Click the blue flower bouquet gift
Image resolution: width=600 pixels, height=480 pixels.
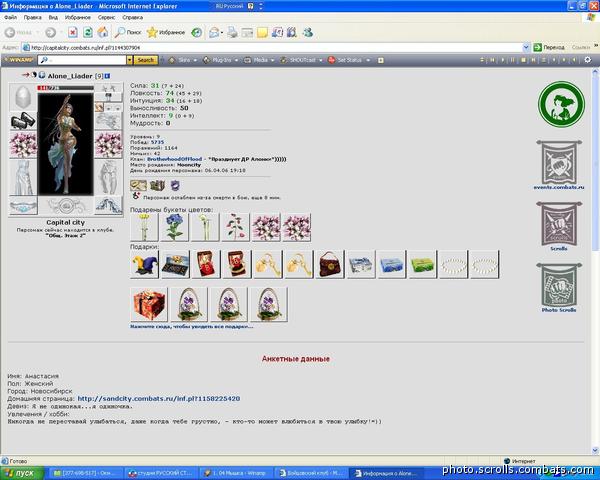pyautogui.click(x=174, y=227)
